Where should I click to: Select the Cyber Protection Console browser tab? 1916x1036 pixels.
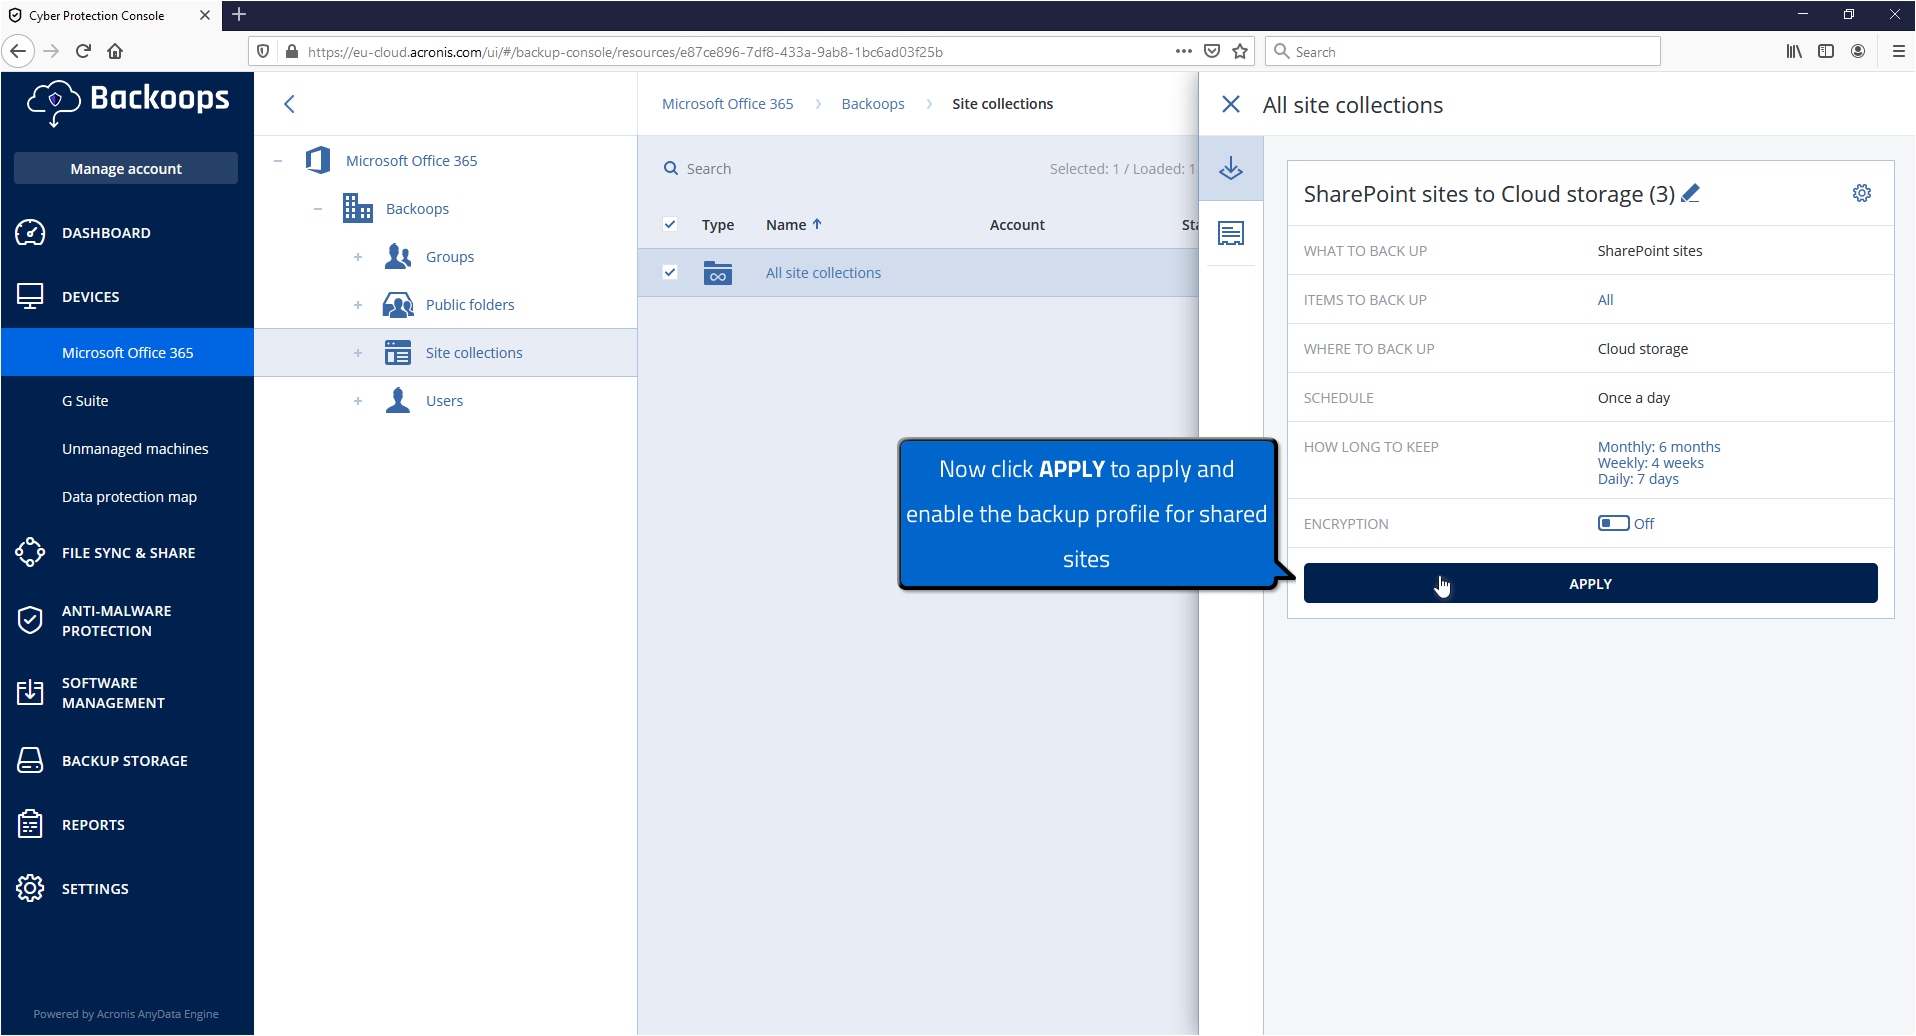click(x=110, y=15)
